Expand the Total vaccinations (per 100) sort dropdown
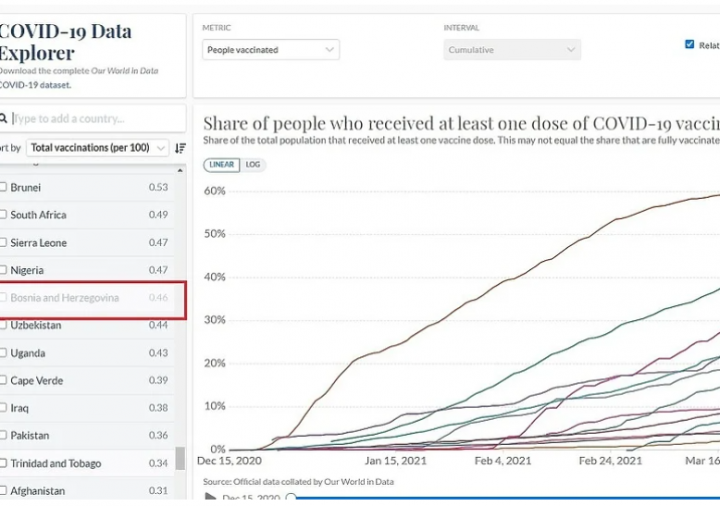Image resolution: width=720 pixels, height=506 pixels. tap(97, 147)
